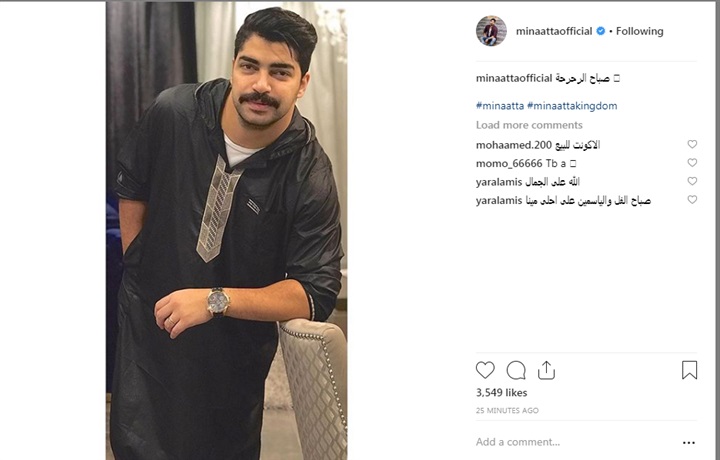The width and height of the screenshot is (720, 460).
Task: Open the comment bubble icon
Action: pyautogui.click(x=516, y=370)
